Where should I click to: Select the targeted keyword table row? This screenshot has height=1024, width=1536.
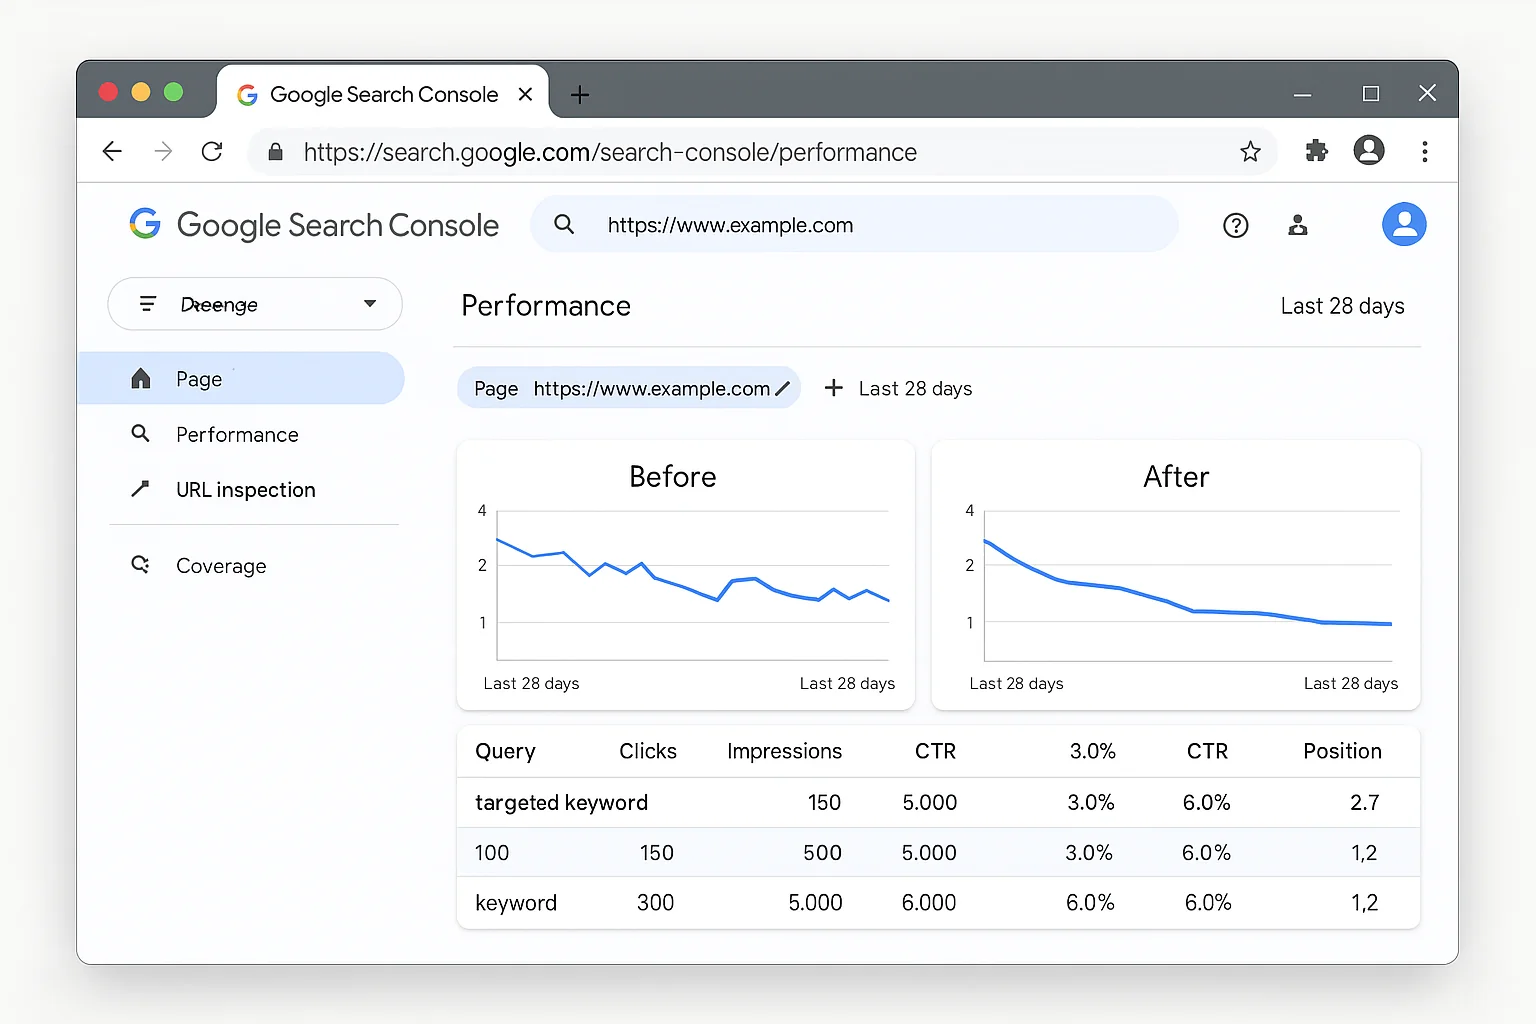click(x=561, y=802)
